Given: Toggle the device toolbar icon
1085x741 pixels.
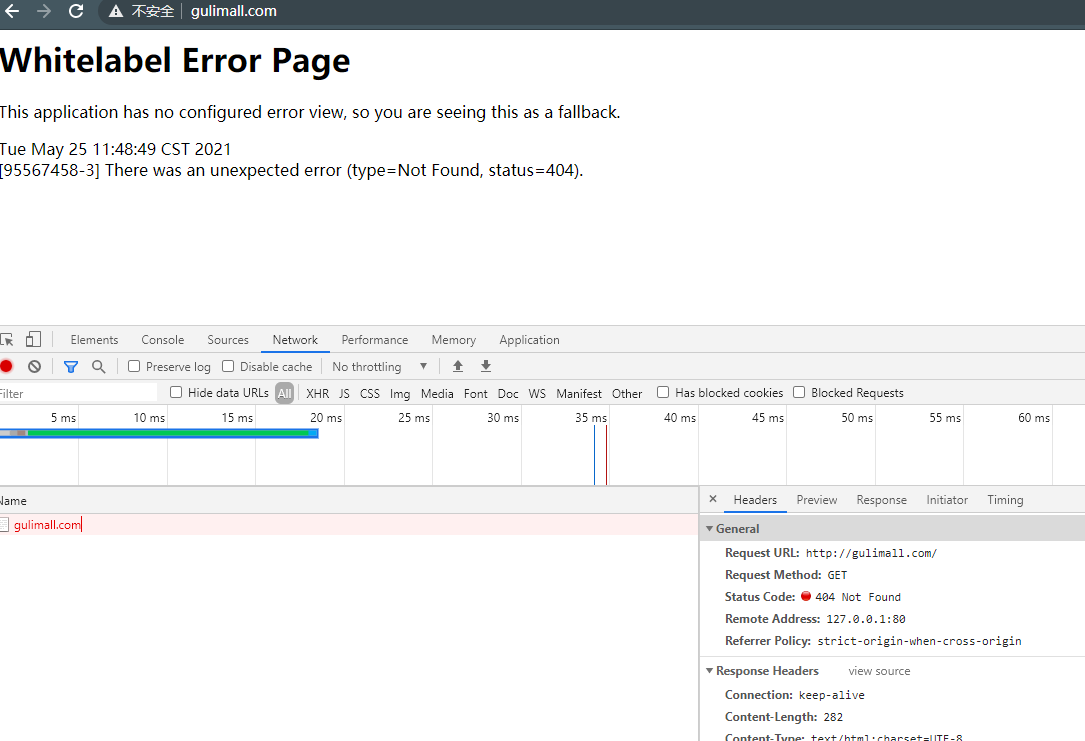Looking at the screenshot, I should click(33, 339).
